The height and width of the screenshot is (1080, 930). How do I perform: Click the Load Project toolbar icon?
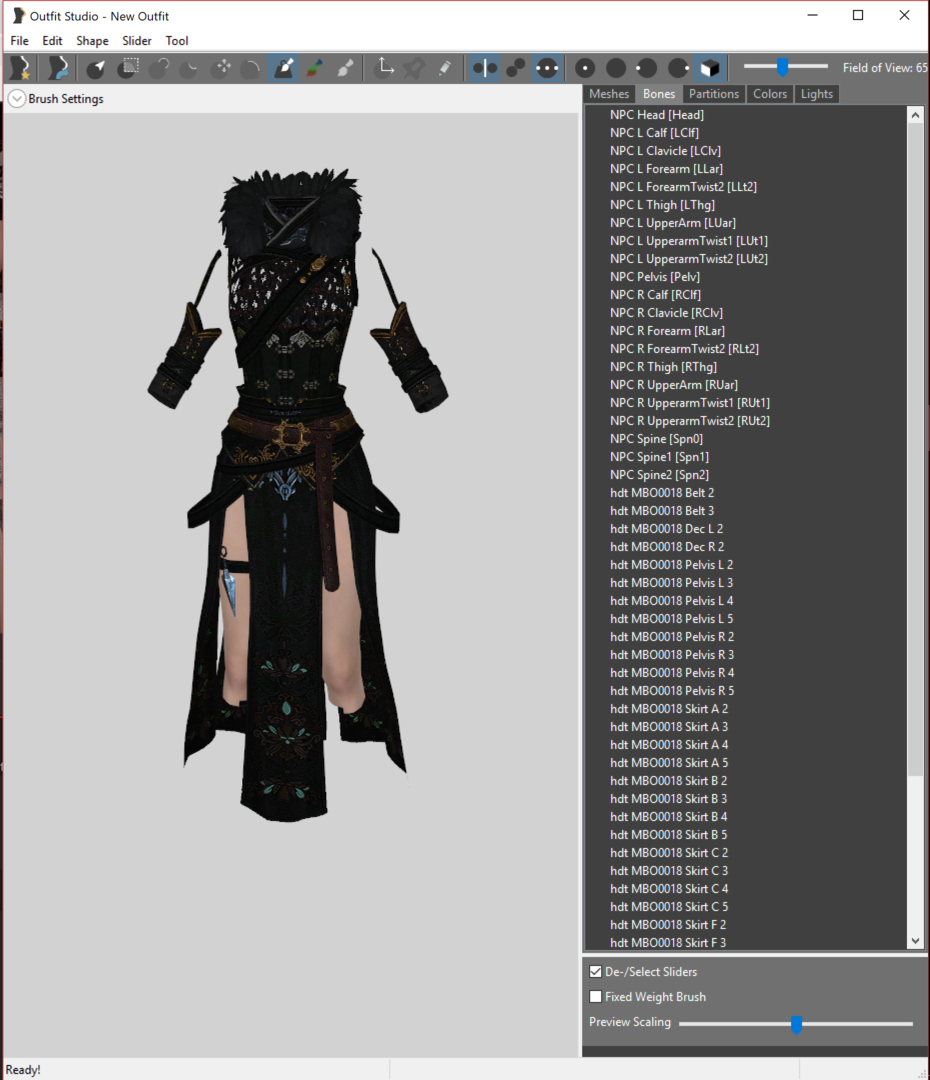click(57, 68)
